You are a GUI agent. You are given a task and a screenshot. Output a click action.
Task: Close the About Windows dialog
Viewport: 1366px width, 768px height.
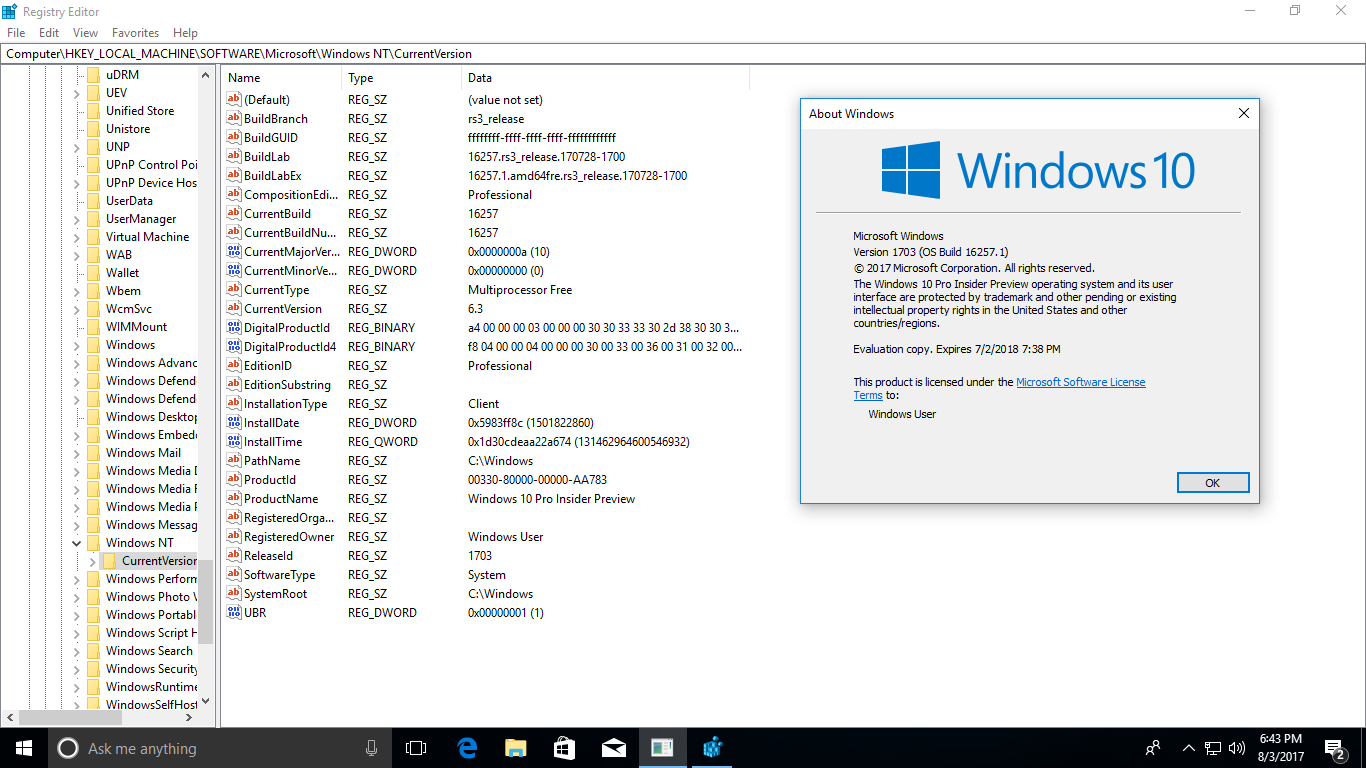1244,113
